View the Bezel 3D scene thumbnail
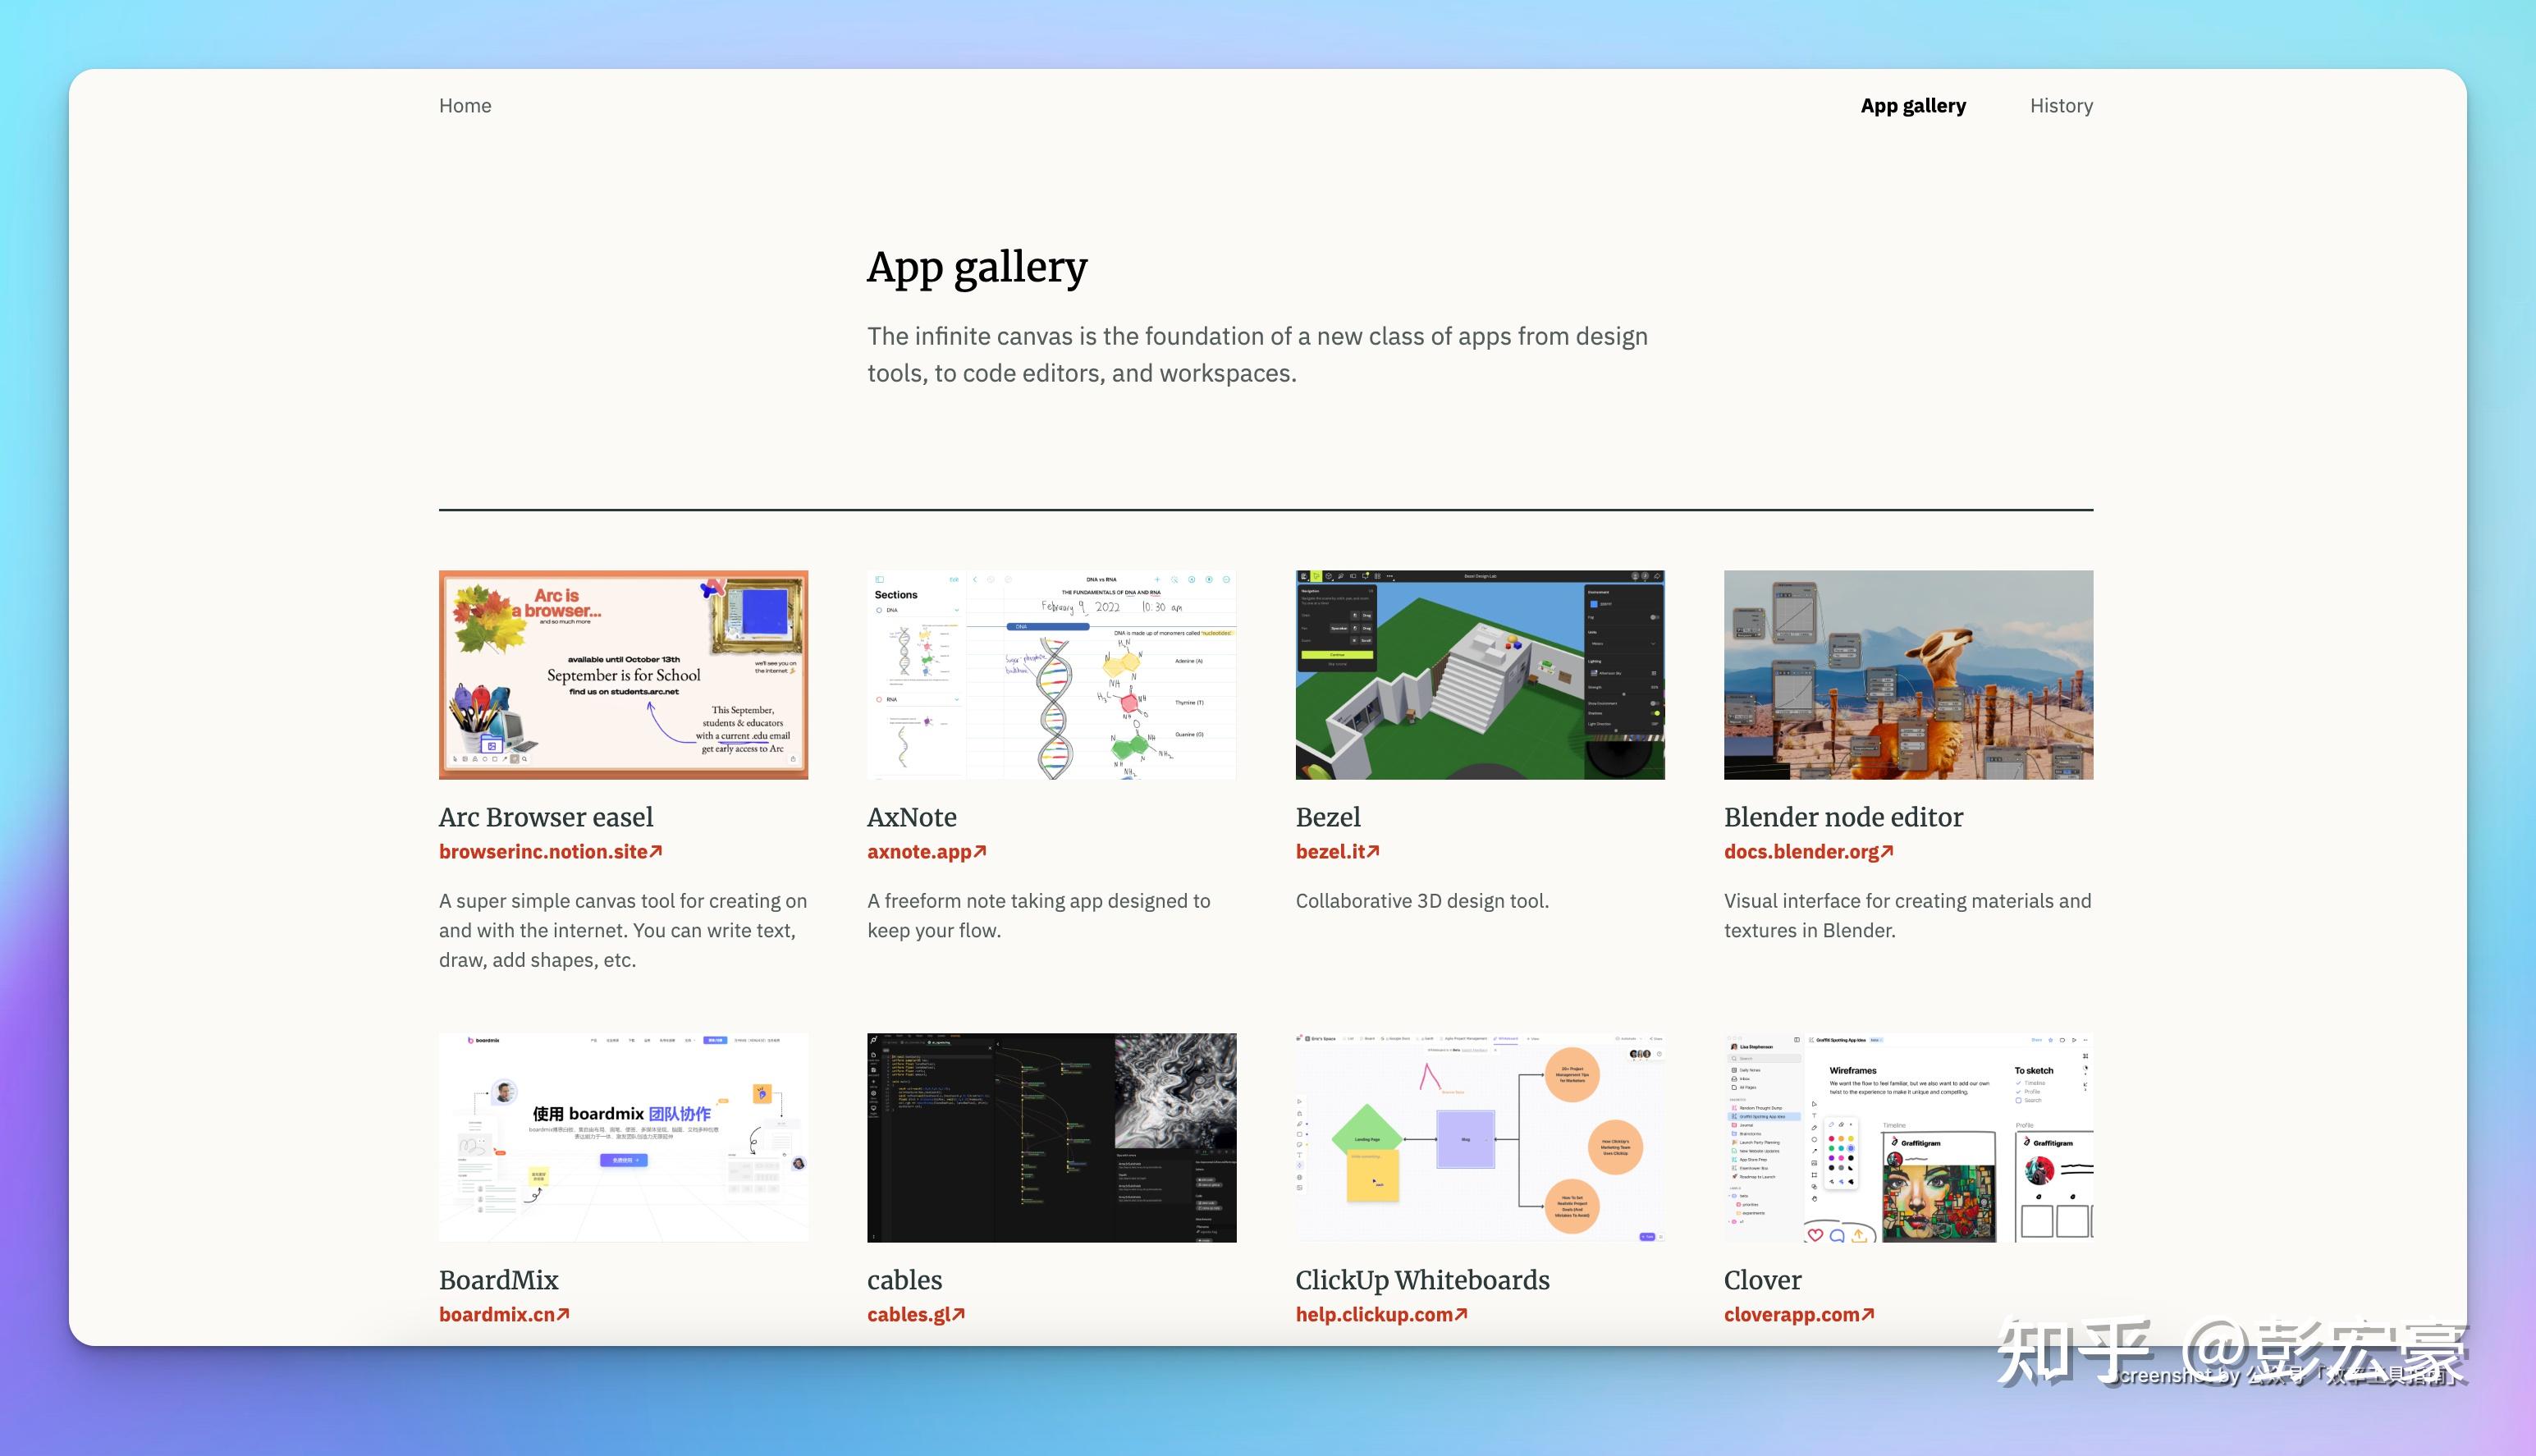The image size is (2536, 1456). (1480, 675)
